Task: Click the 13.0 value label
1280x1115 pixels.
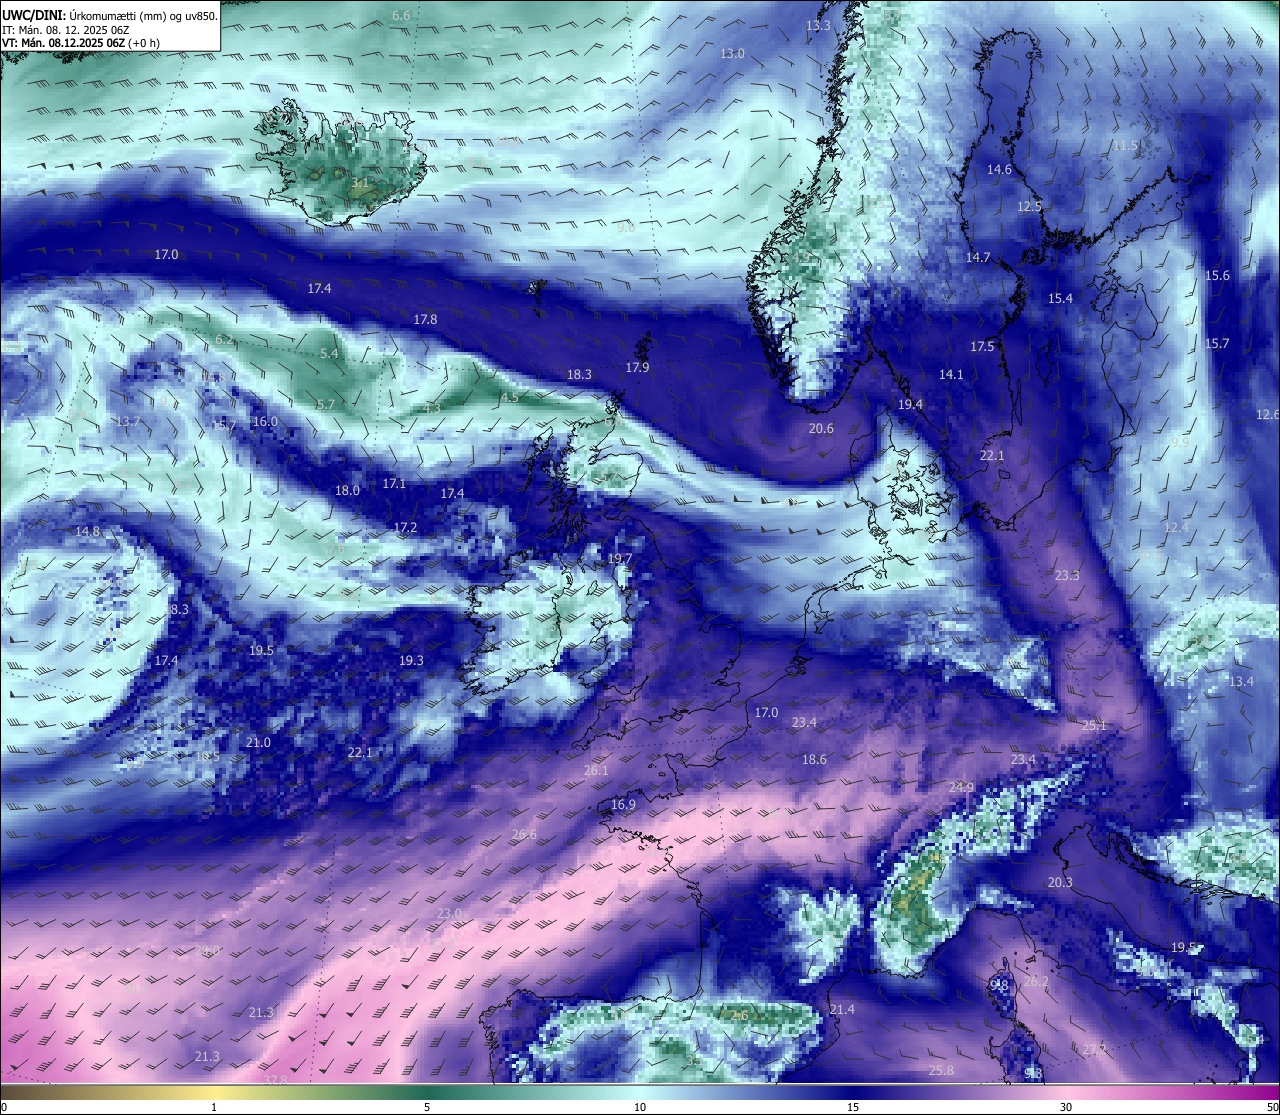Action: click(732, 53)
